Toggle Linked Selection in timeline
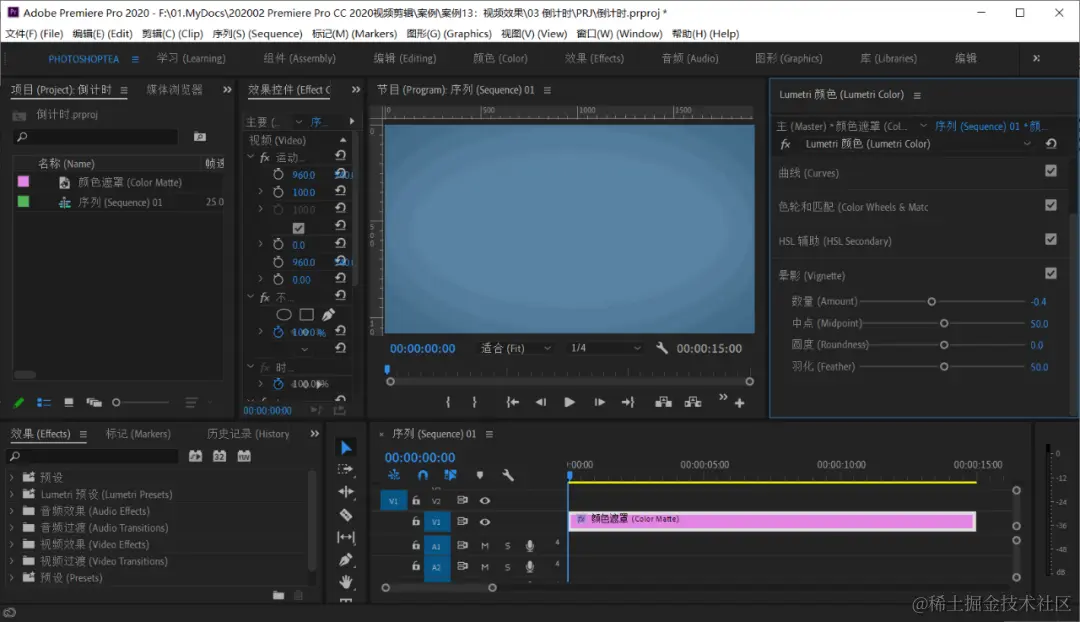 (x=450, y=475)
